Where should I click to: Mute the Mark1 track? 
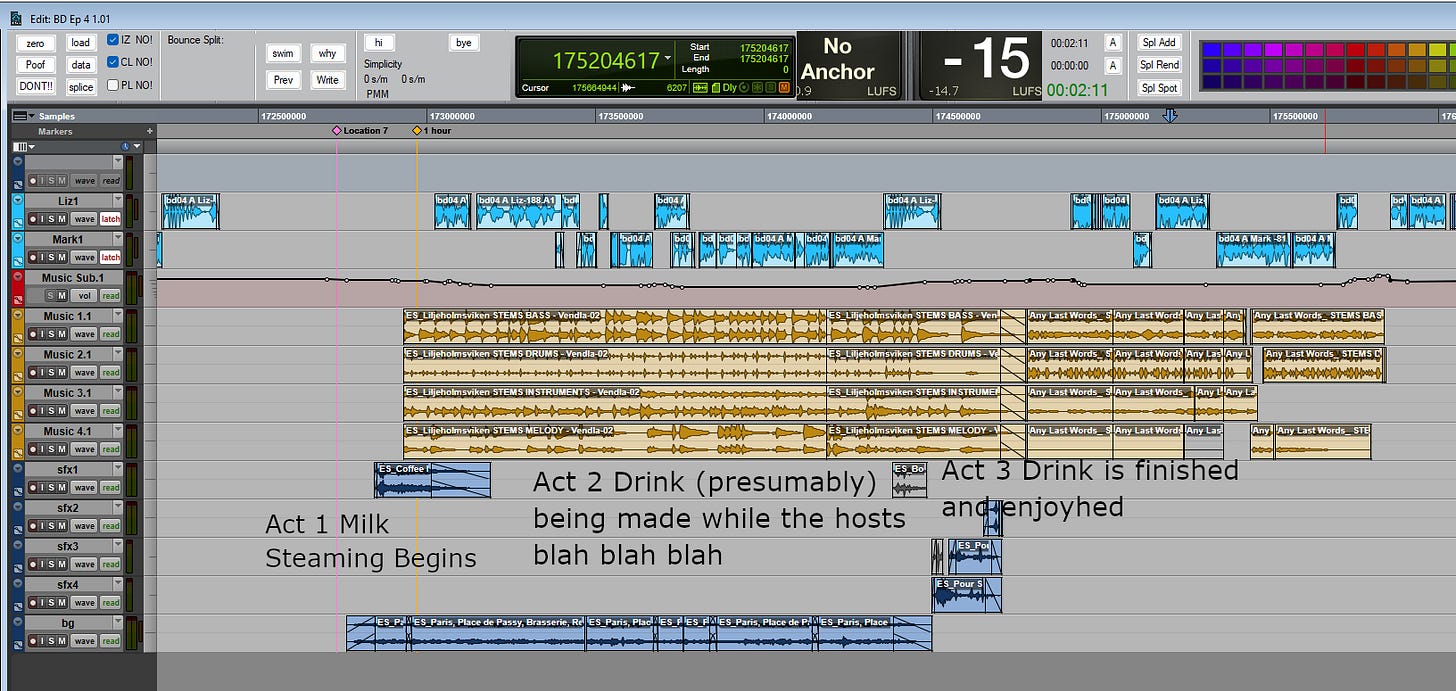pos(62,257)
